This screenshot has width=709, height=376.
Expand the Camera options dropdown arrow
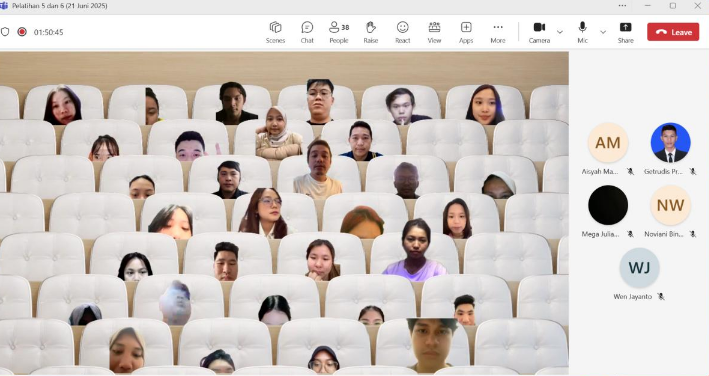click(x=560, y=32)
